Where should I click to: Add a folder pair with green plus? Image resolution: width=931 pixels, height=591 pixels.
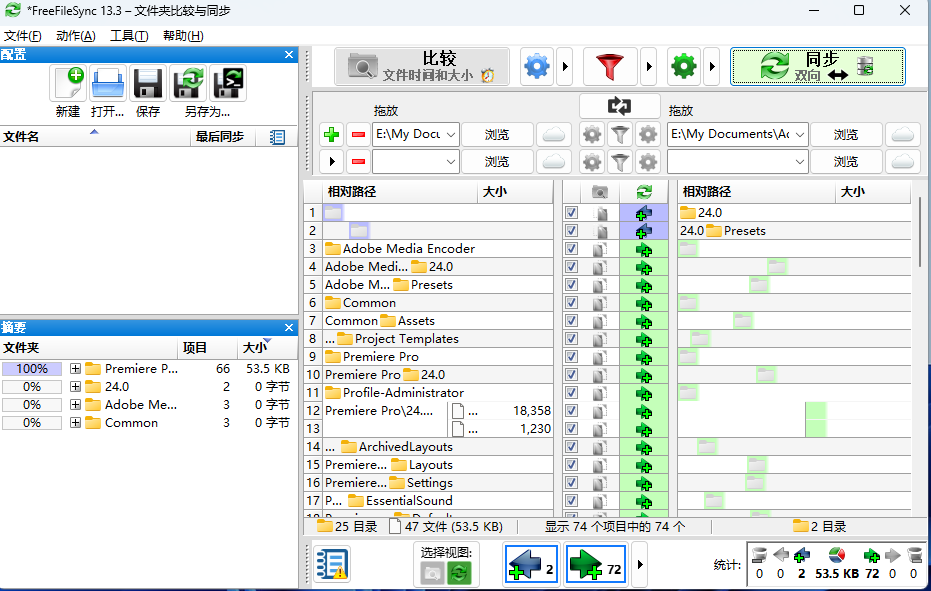332,134
